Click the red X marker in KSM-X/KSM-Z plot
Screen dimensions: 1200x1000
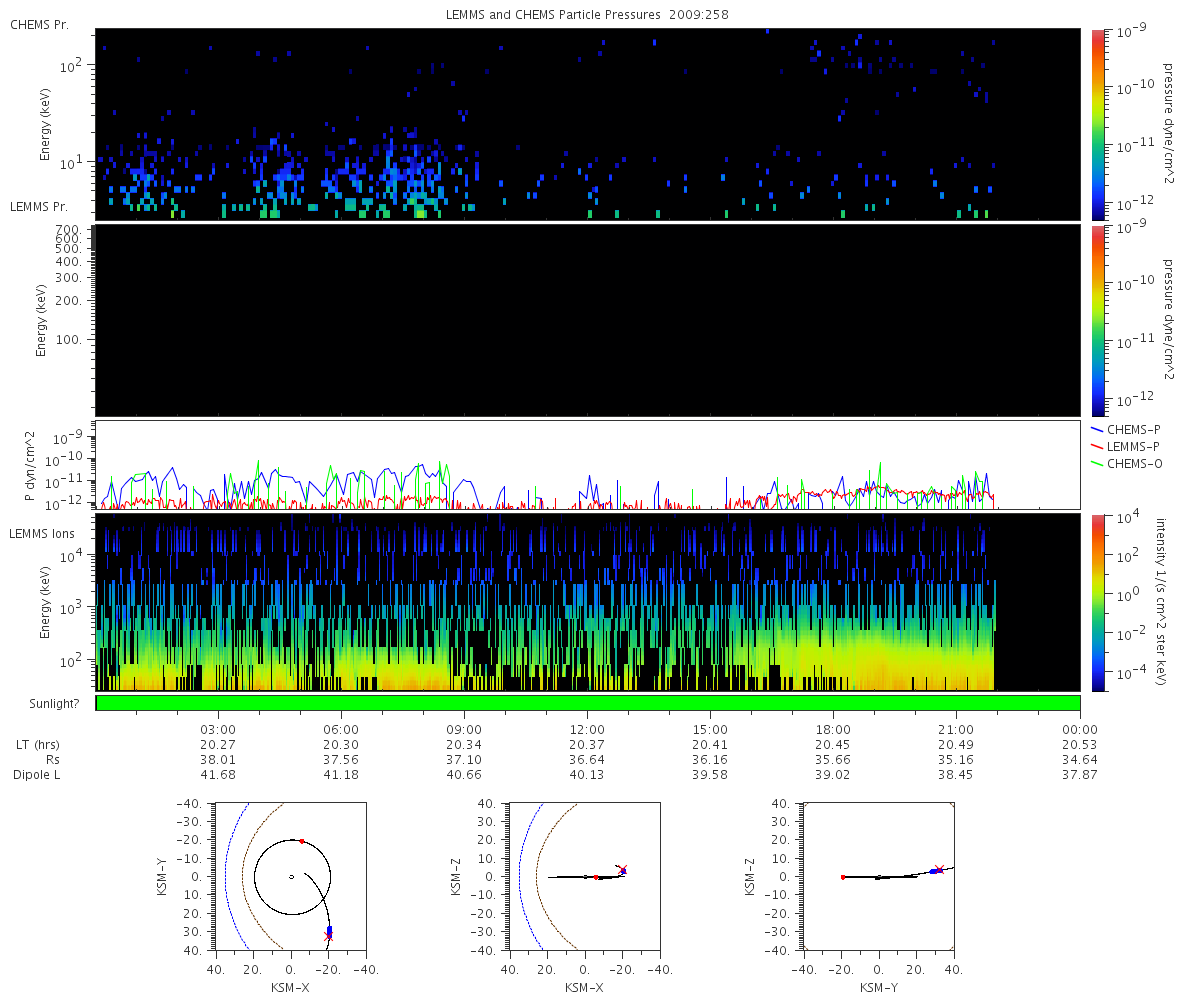tap(621, 869)
